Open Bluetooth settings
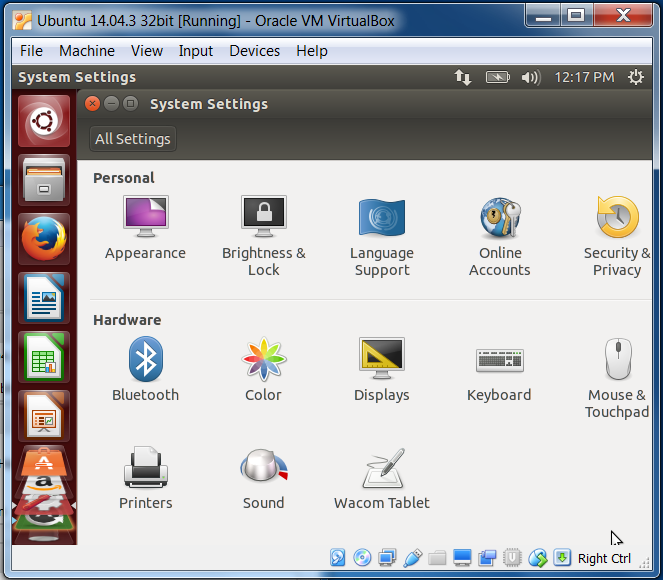This screenshot has height=580, width=663. pos(145,369)
